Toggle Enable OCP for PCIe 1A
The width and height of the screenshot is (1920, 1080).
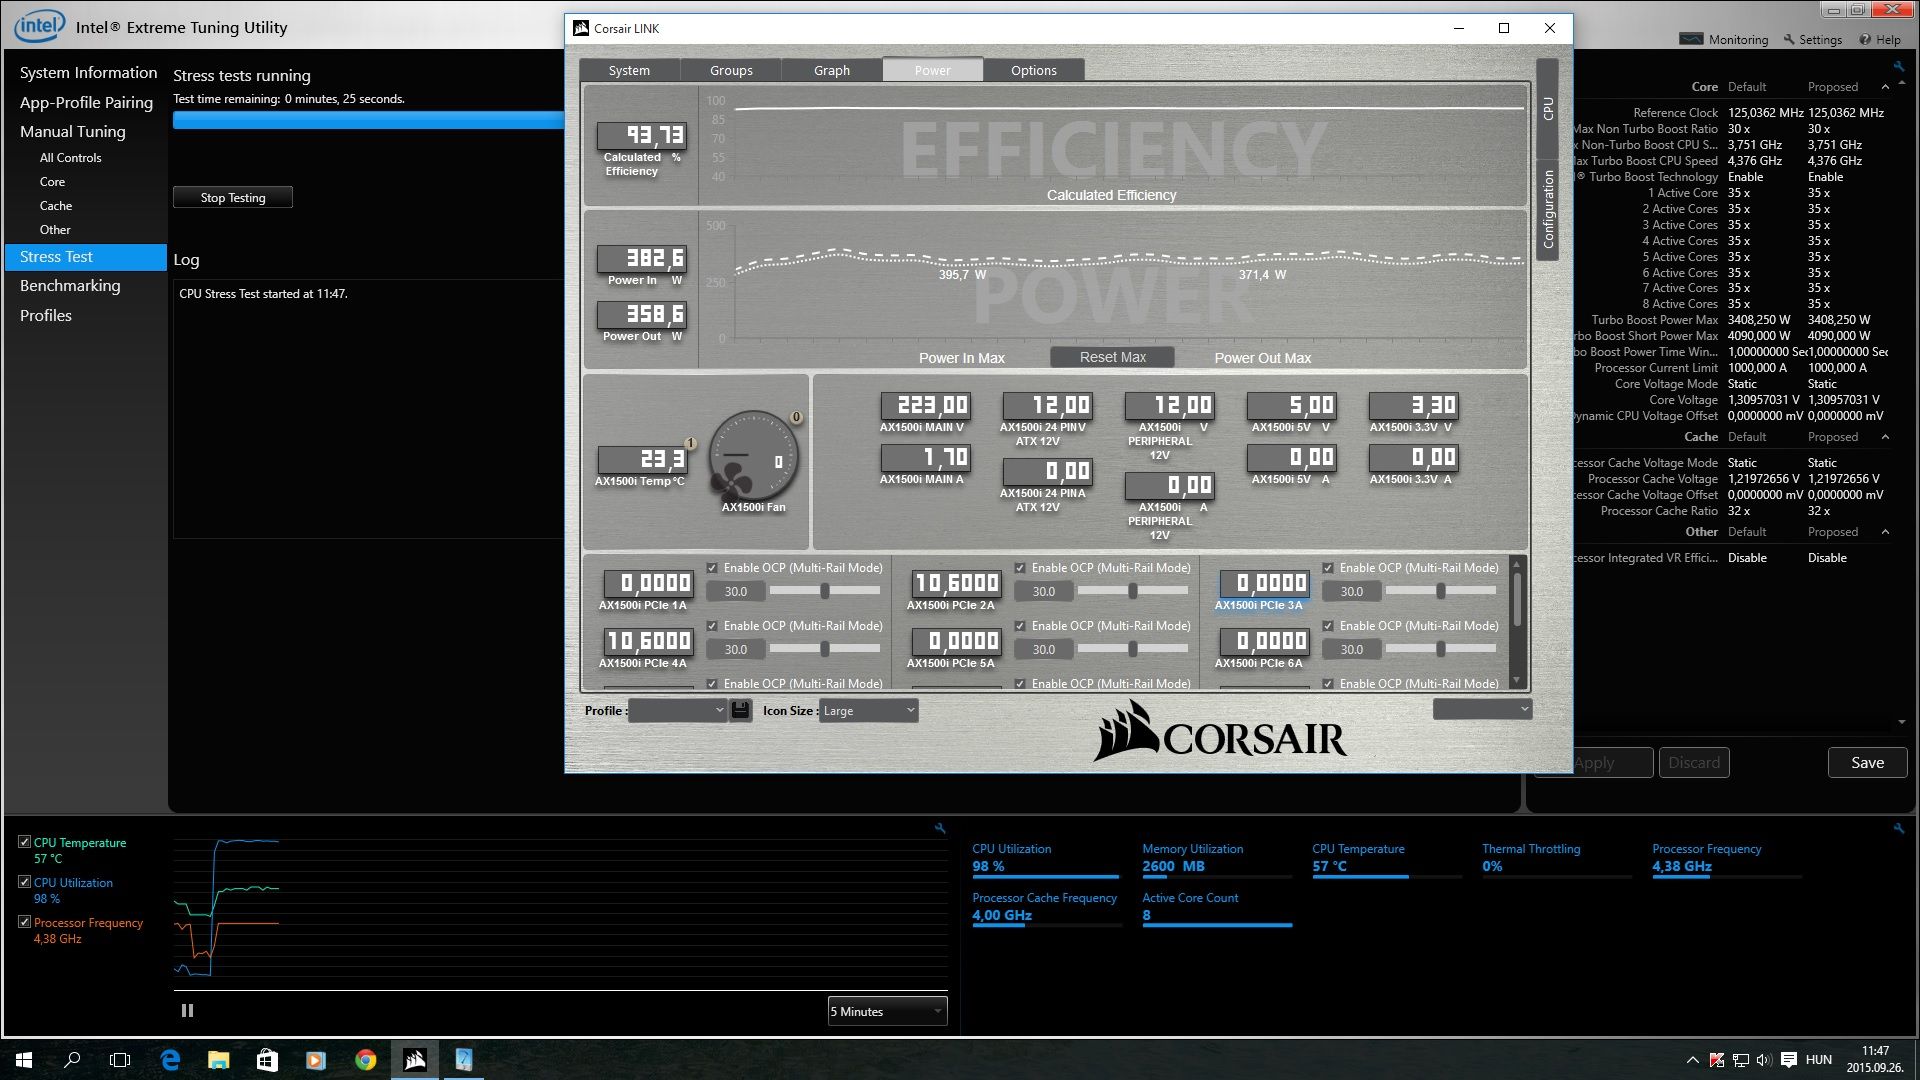pyautogui.click(x=712, y=568)
